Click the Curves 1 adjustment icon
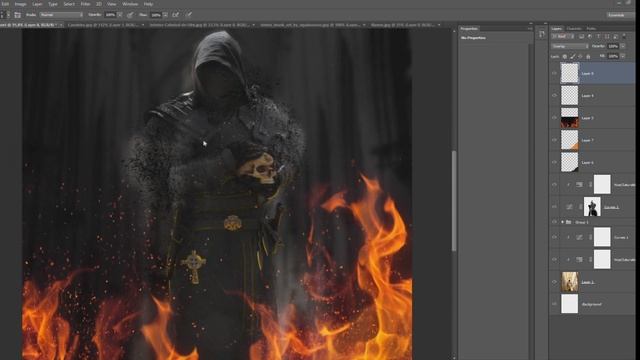This screenshot has height=360, width=640. coord(579,237)
